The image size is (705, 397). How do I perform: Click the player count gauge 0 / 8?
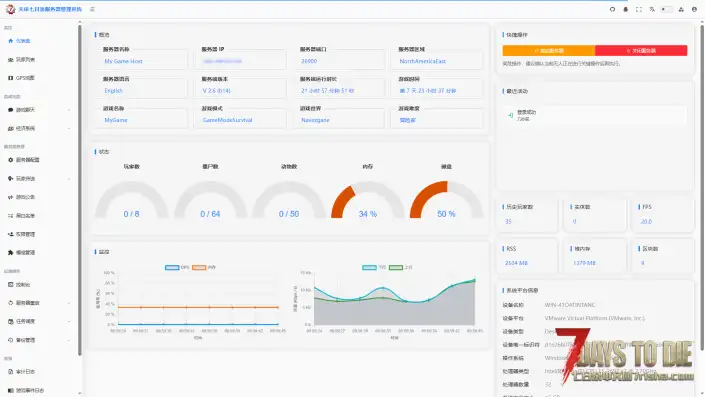pyautogui.click(x=131, y=200)
